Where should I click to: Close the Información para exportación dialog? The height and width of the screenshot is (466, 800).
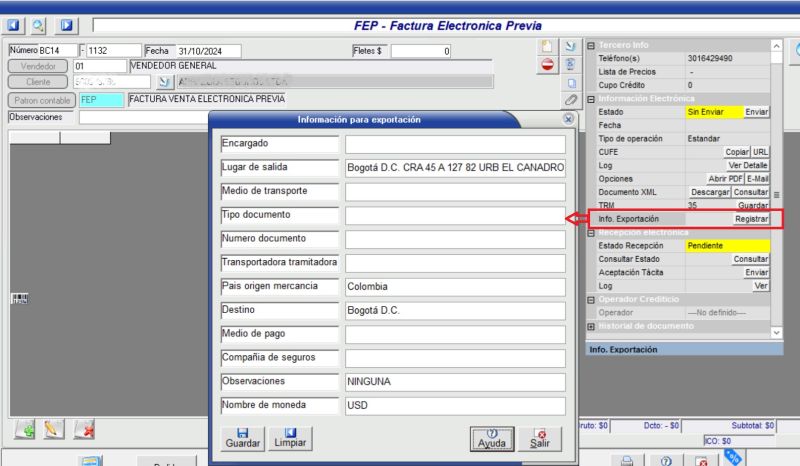tap(568, 119)
